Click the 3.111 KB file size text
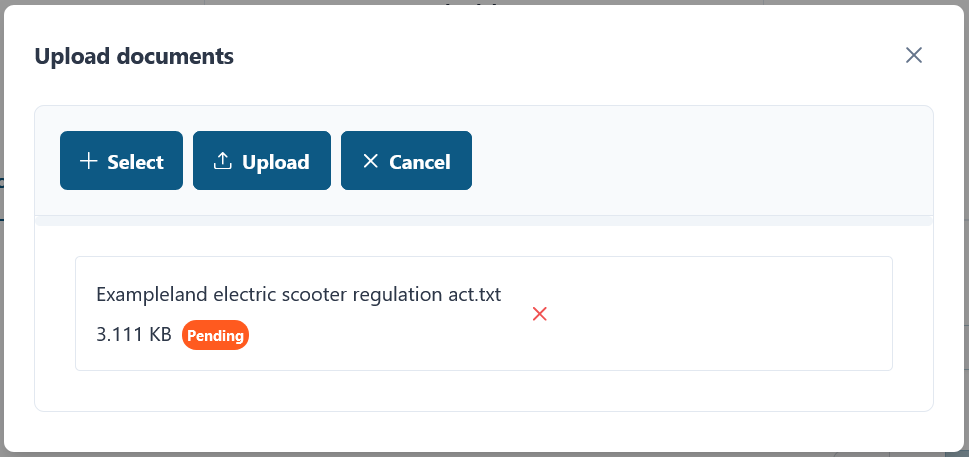 133,335
